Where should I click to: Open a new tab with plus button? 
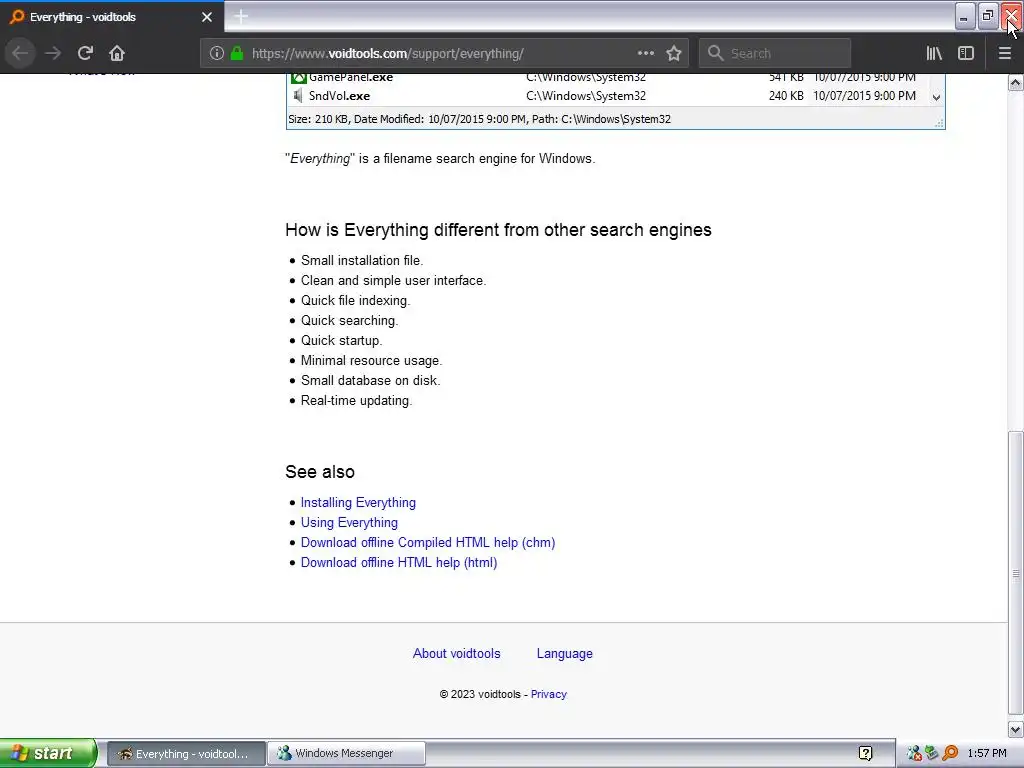pyautogui.click(x=241, y=17)
